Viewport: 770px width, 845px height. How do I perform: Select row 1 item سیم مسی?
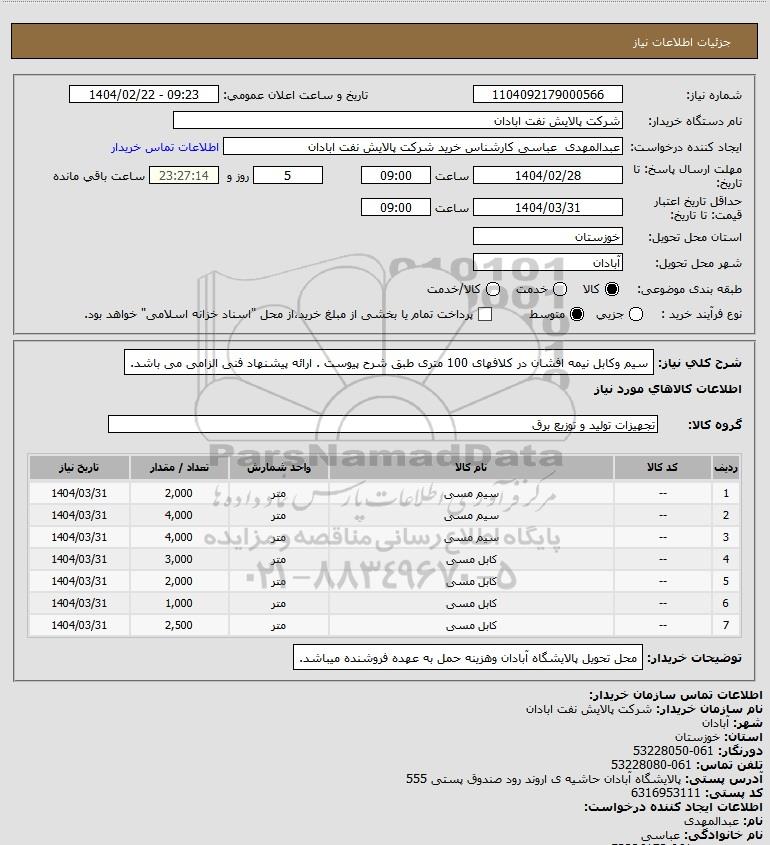471,493
